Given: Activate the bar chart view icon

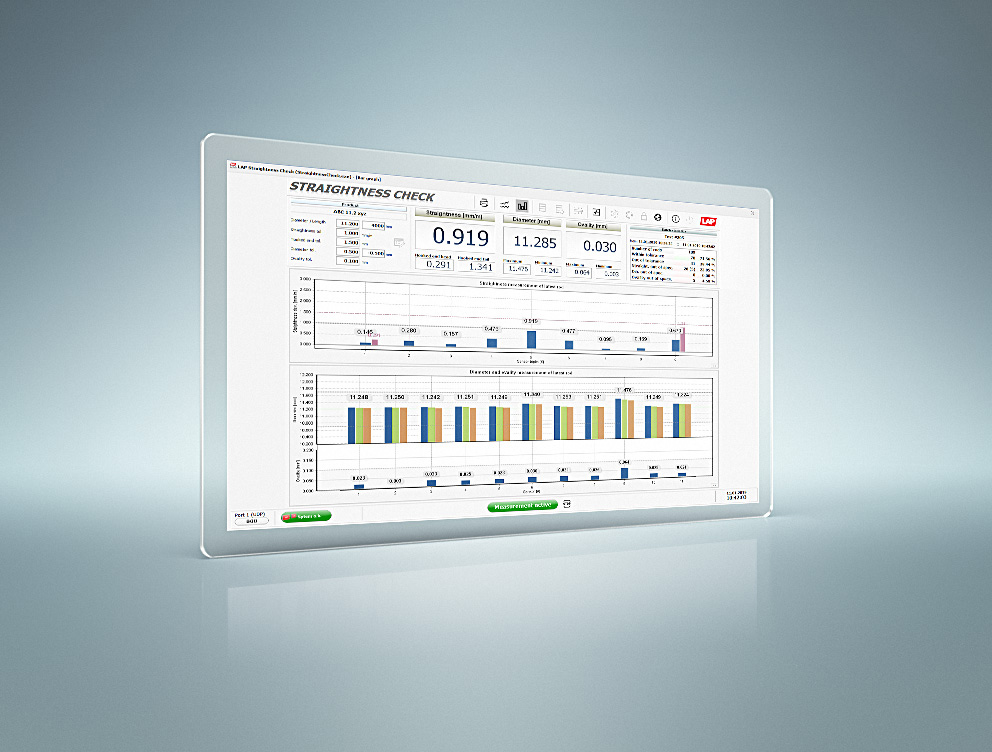Looking at the screenshot, I should (521, 207).
